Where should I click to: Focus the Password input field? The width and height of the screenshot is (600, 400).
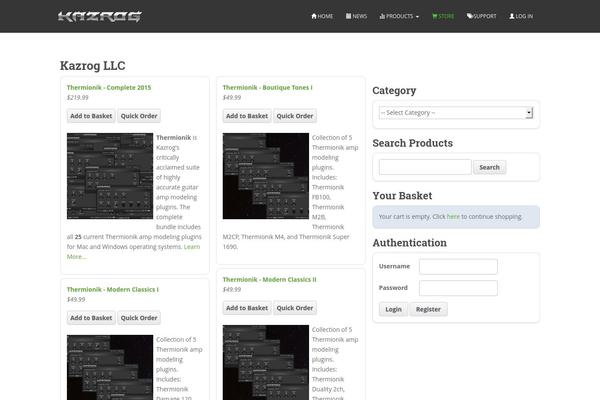click(x=458, y=288)
